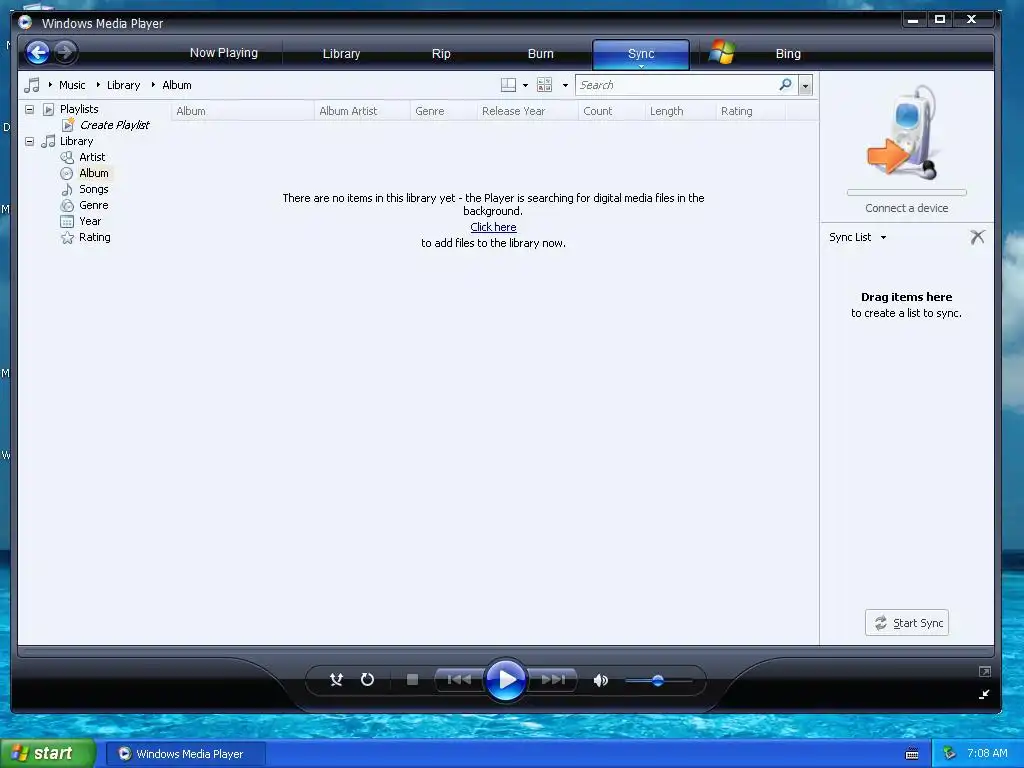Click the Previous track button
The width and height of the screenshot is (1024, 768).
coord(459,680)
